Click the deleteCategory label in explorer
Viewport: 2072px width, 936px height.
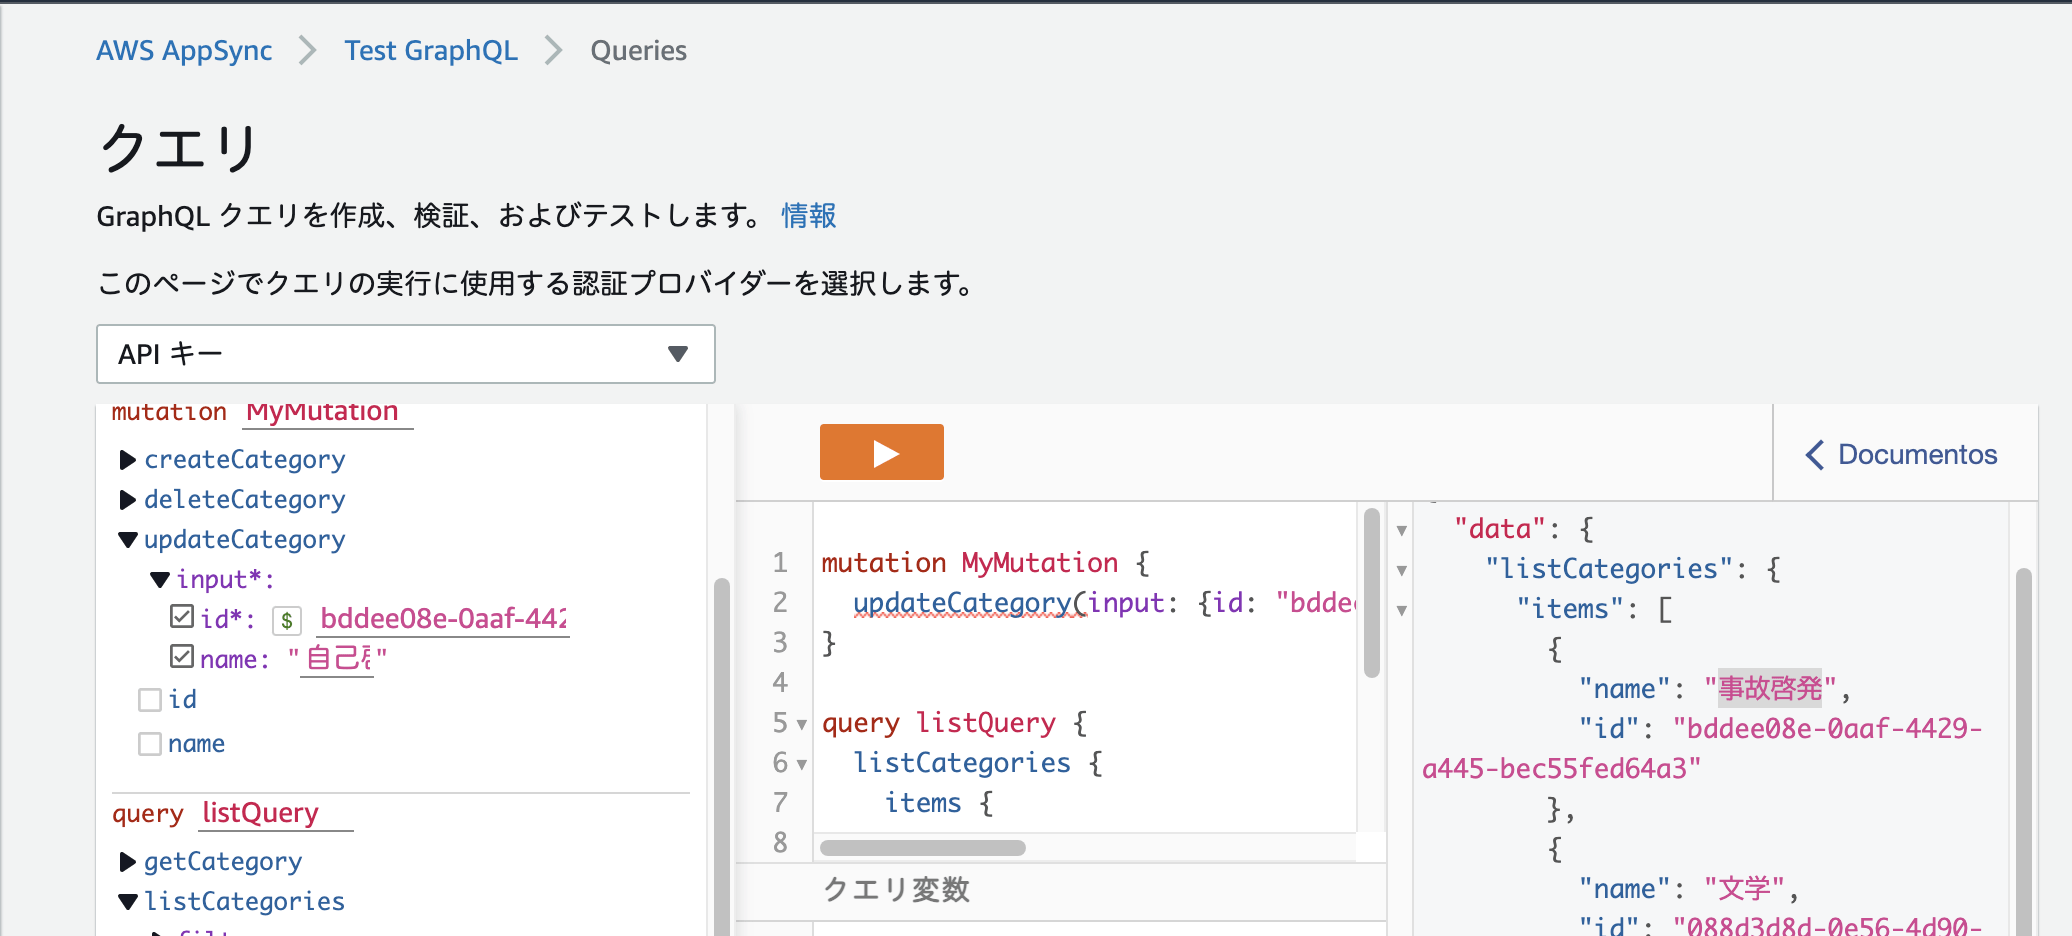coord(245,500)
